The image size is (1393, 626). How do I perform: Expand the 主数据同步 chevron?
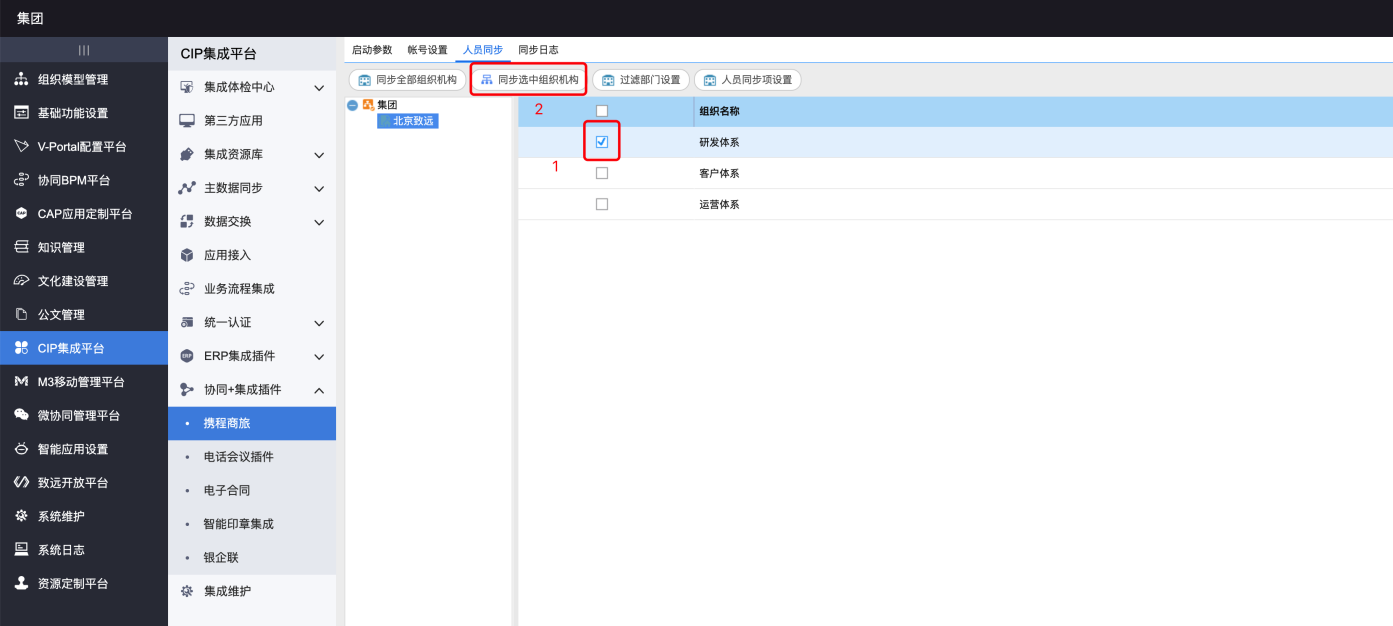(319, 188)
